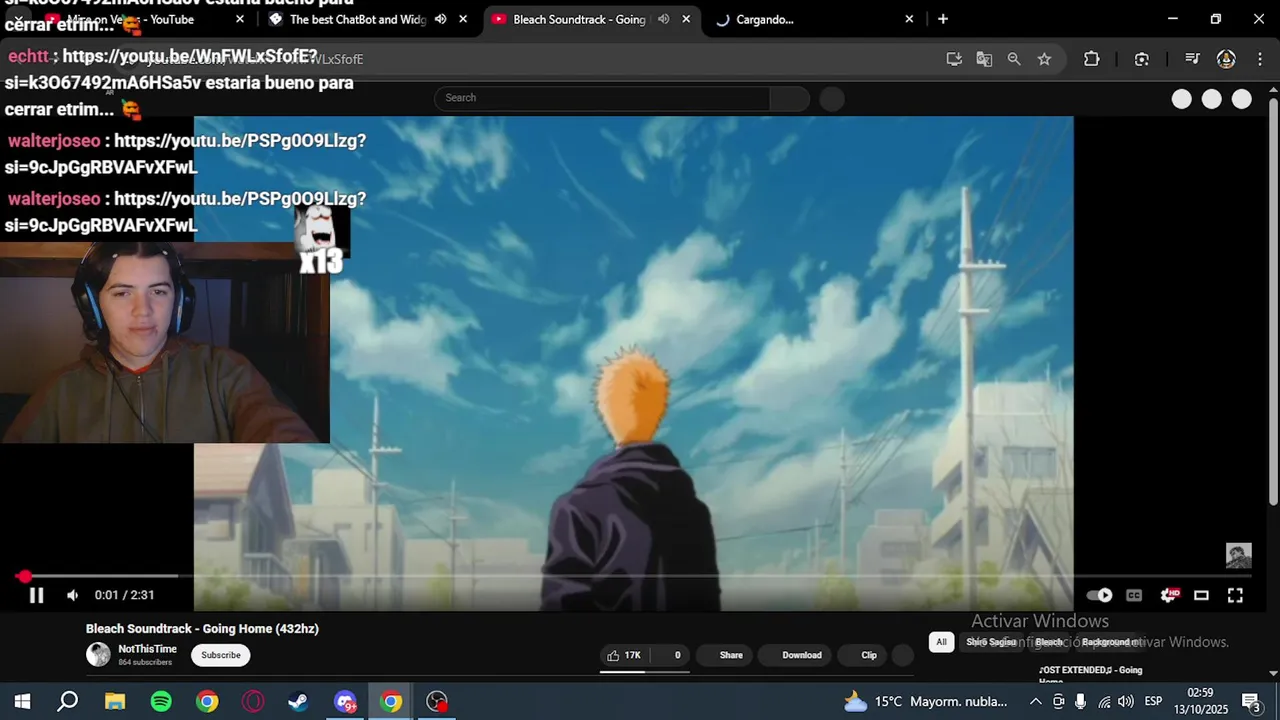The width and height of the screenshot is (1280, 720).
Task: Open the translate page icon
Action: [984, 59]
